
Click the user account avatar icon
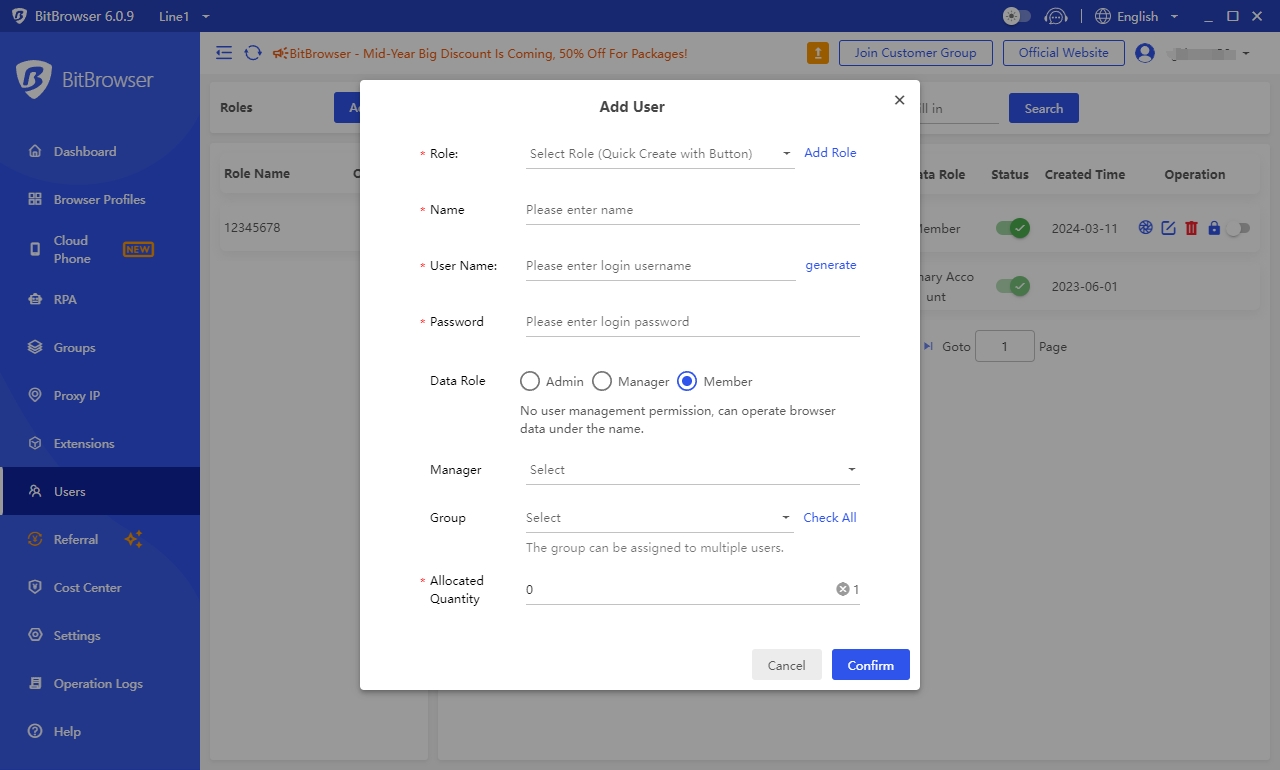tap(1145, 53)
